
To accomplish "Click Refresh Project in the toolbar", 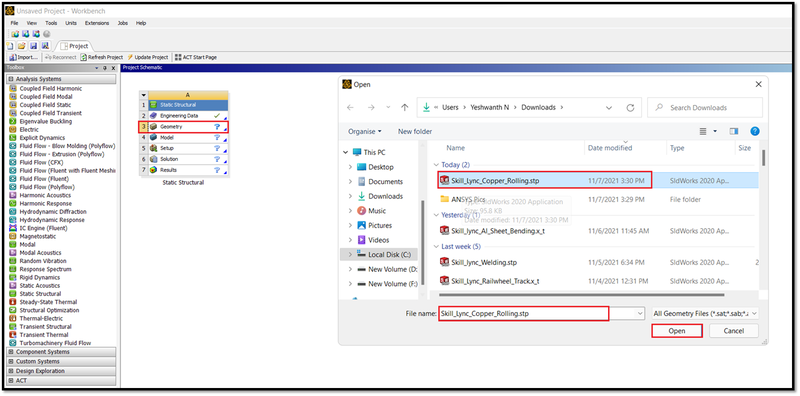I will click(x=102, y=57).
